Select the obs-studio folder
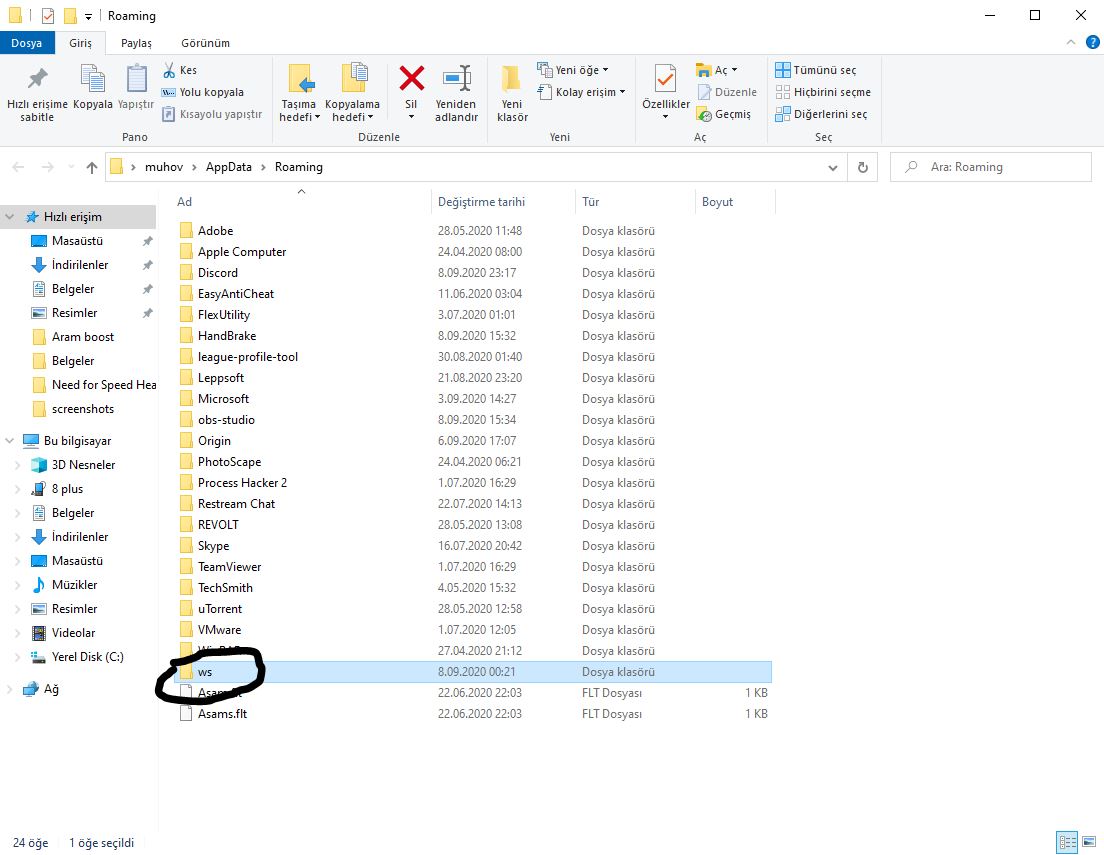 point(226,420)
